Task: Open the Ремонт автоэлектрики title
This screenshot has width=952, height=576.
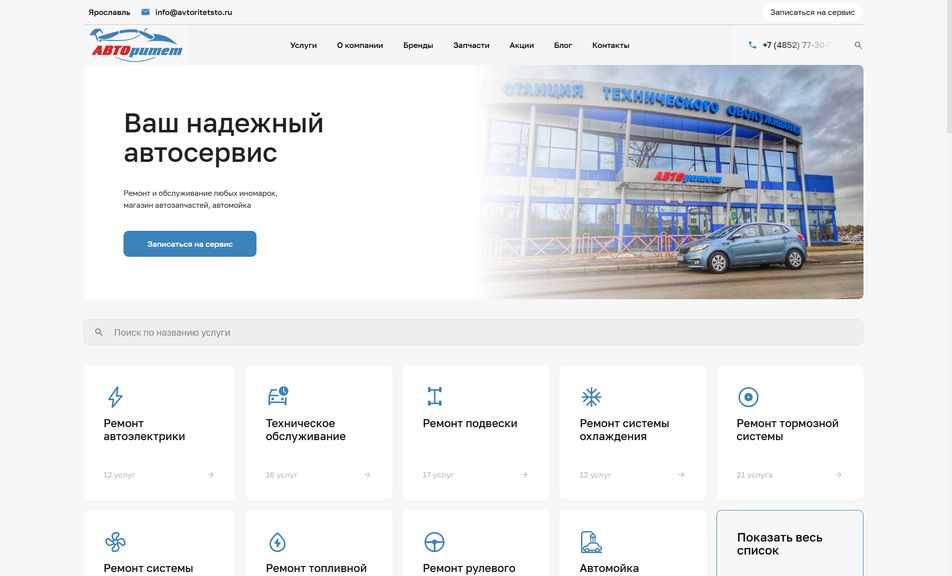Action: (144, 430)
